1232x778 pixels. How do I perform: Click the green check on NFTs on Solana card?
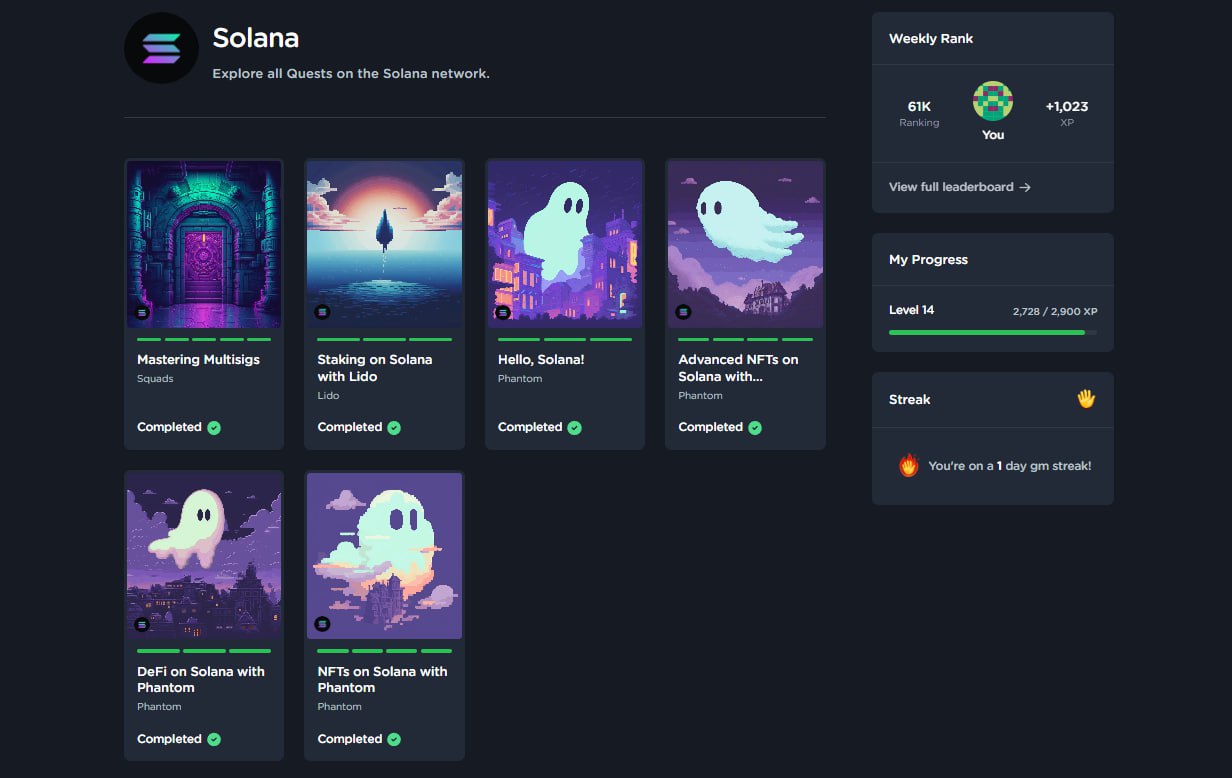pos(394,740)
